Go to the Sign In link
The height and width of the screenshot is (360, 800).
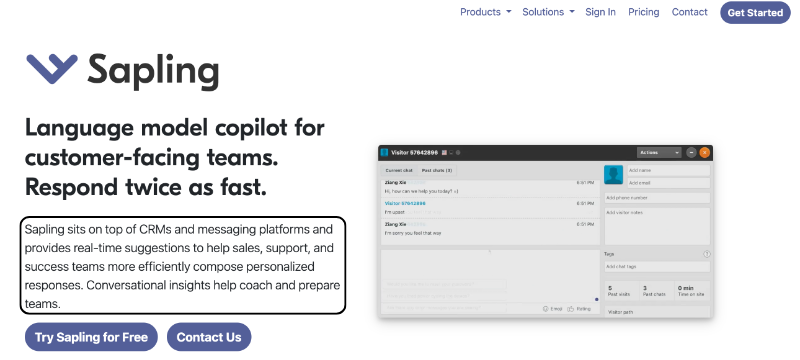[x=600, y=12]
